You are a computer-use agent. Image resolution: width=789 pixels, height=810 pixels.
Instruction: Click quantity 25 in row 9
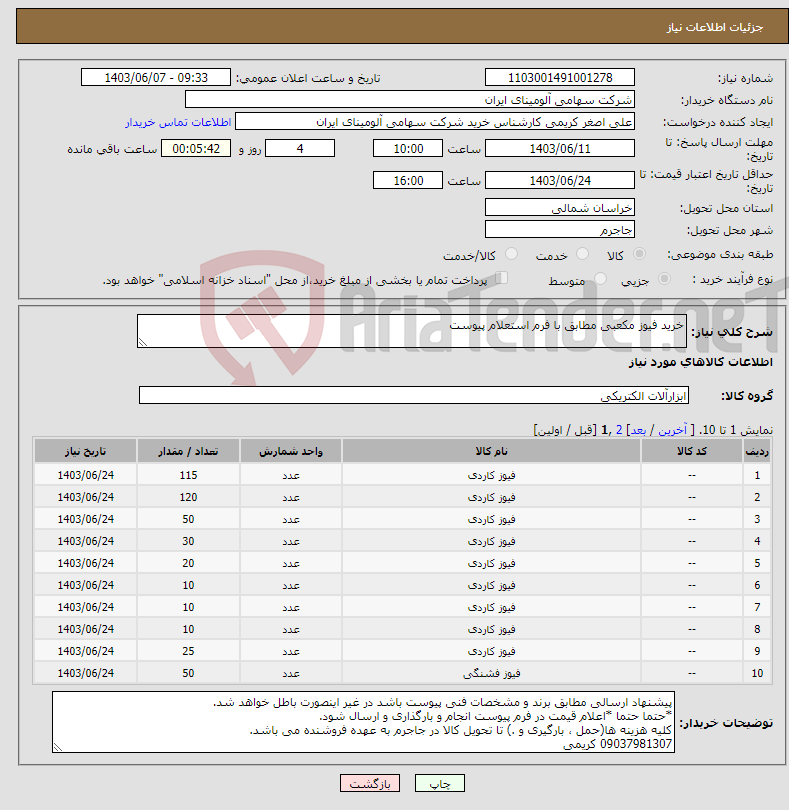(x=188, y=651)
